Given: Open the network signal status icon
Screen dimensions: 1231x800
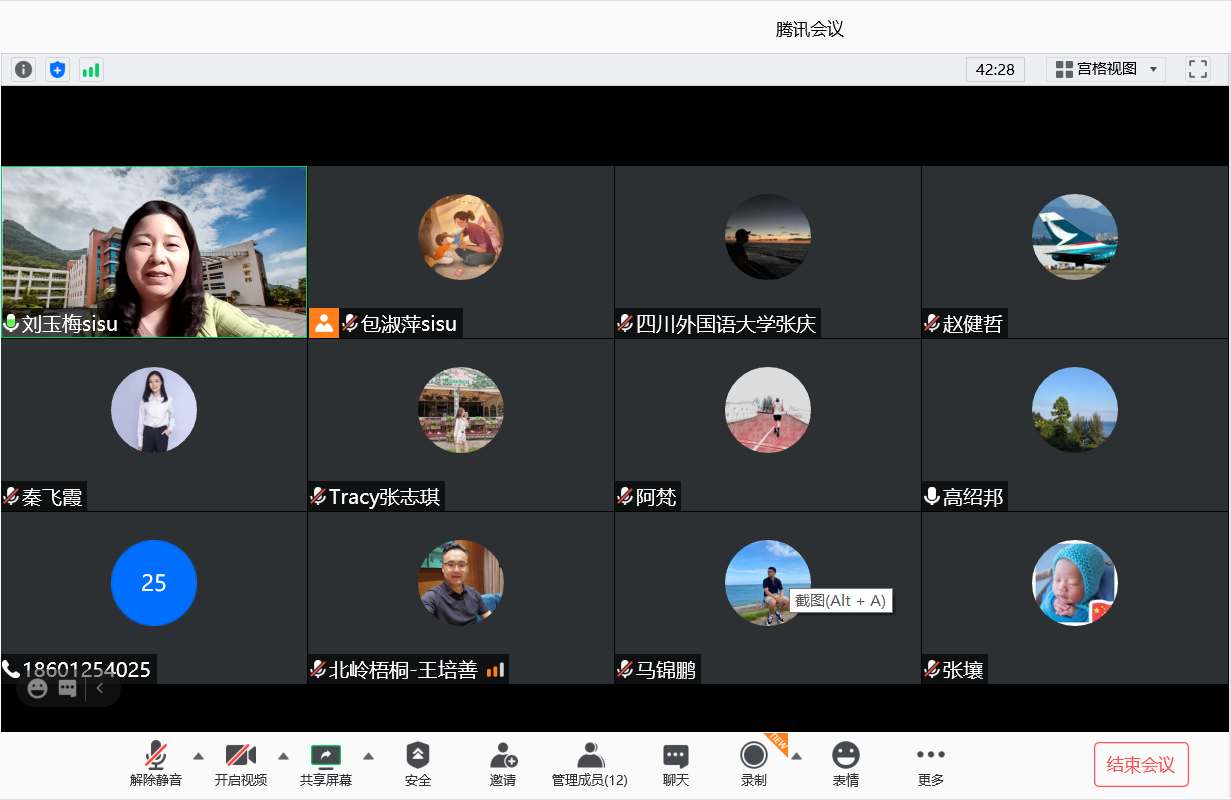Looking at the screenshot, I should pos(91,70).
